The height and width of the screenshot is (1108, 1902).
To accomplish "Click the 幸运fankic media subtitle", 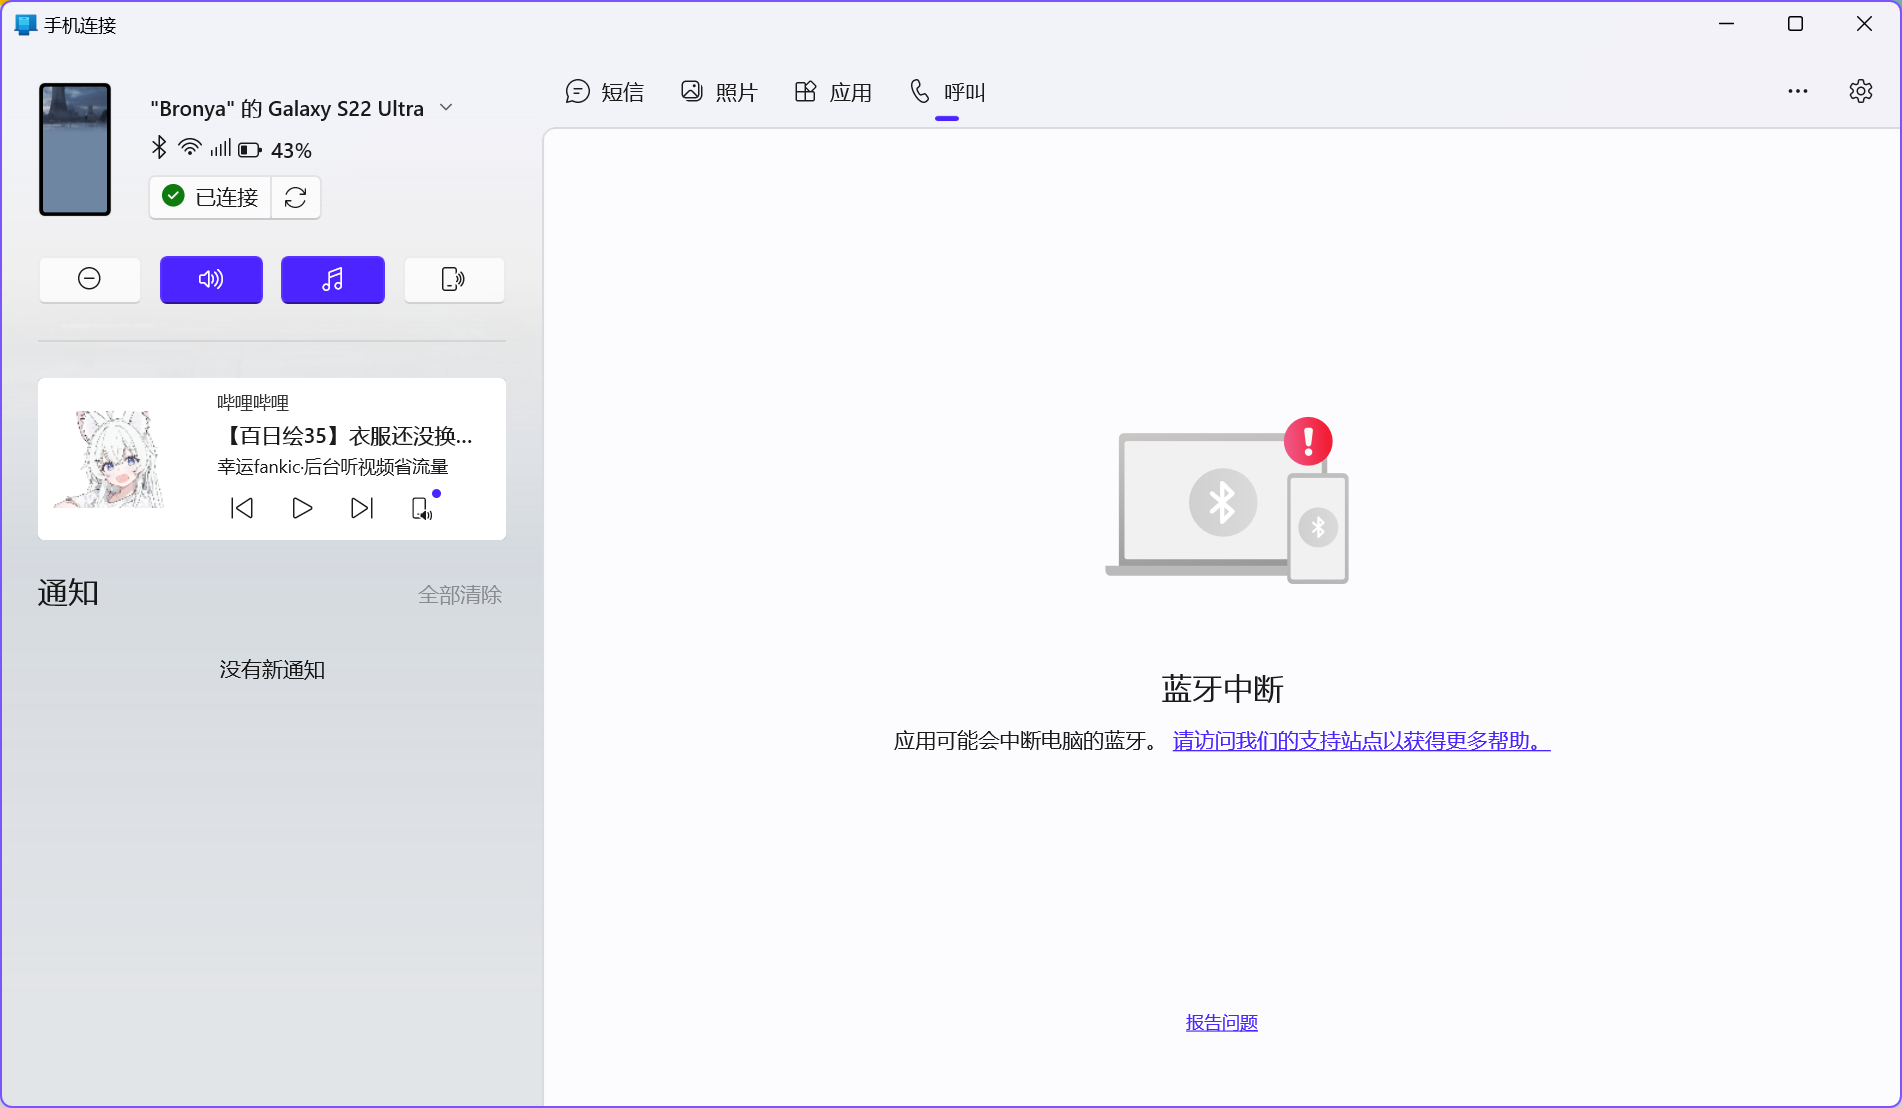I will (333, 467).
